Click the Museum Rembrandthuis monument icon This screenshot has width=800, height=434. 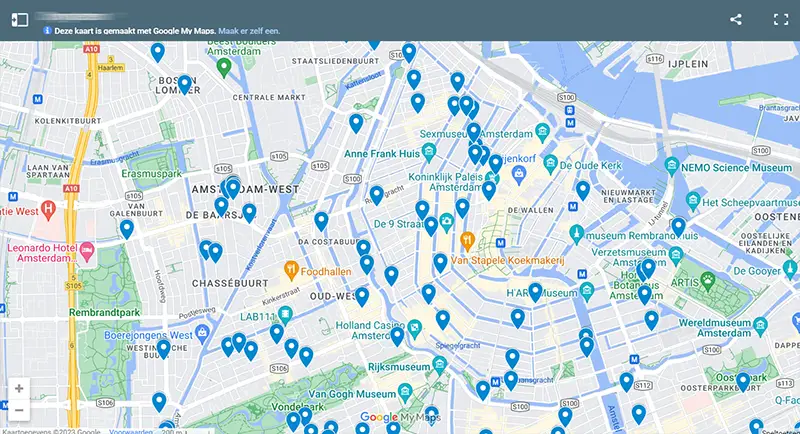pyautogui.click(x=577, y=233)
